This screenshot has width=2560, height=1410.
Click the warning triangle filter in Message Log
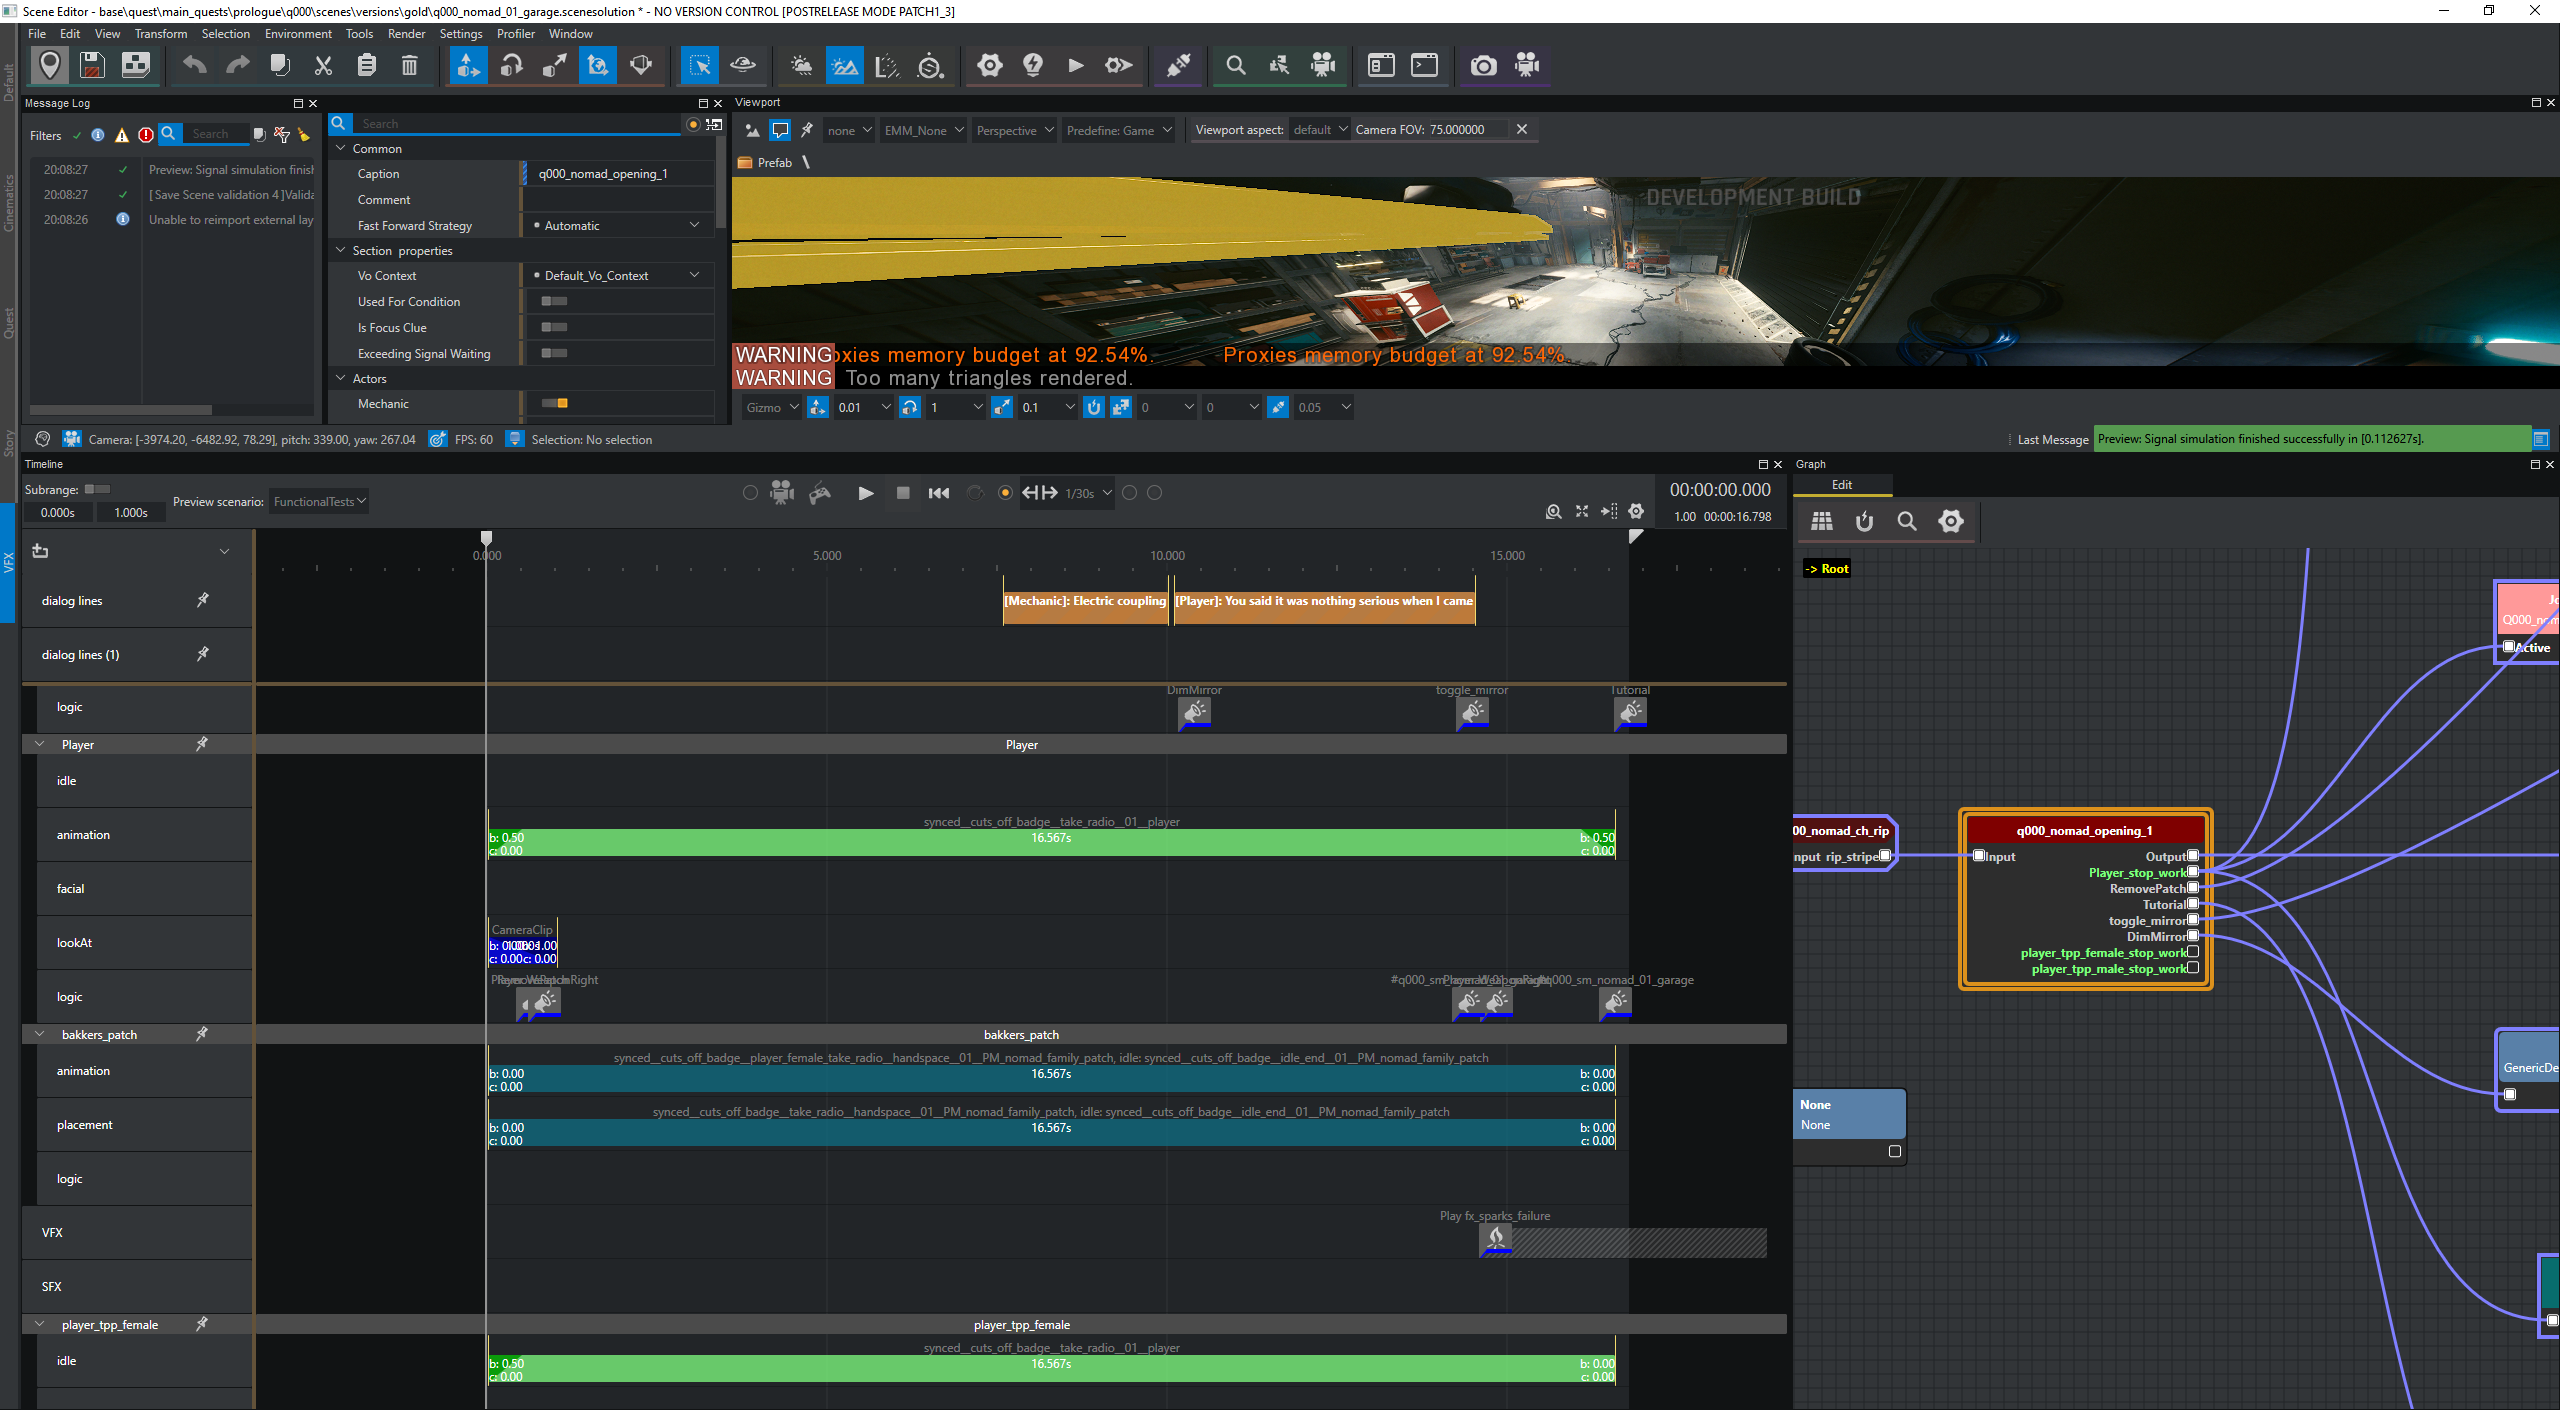click(122, 135)
